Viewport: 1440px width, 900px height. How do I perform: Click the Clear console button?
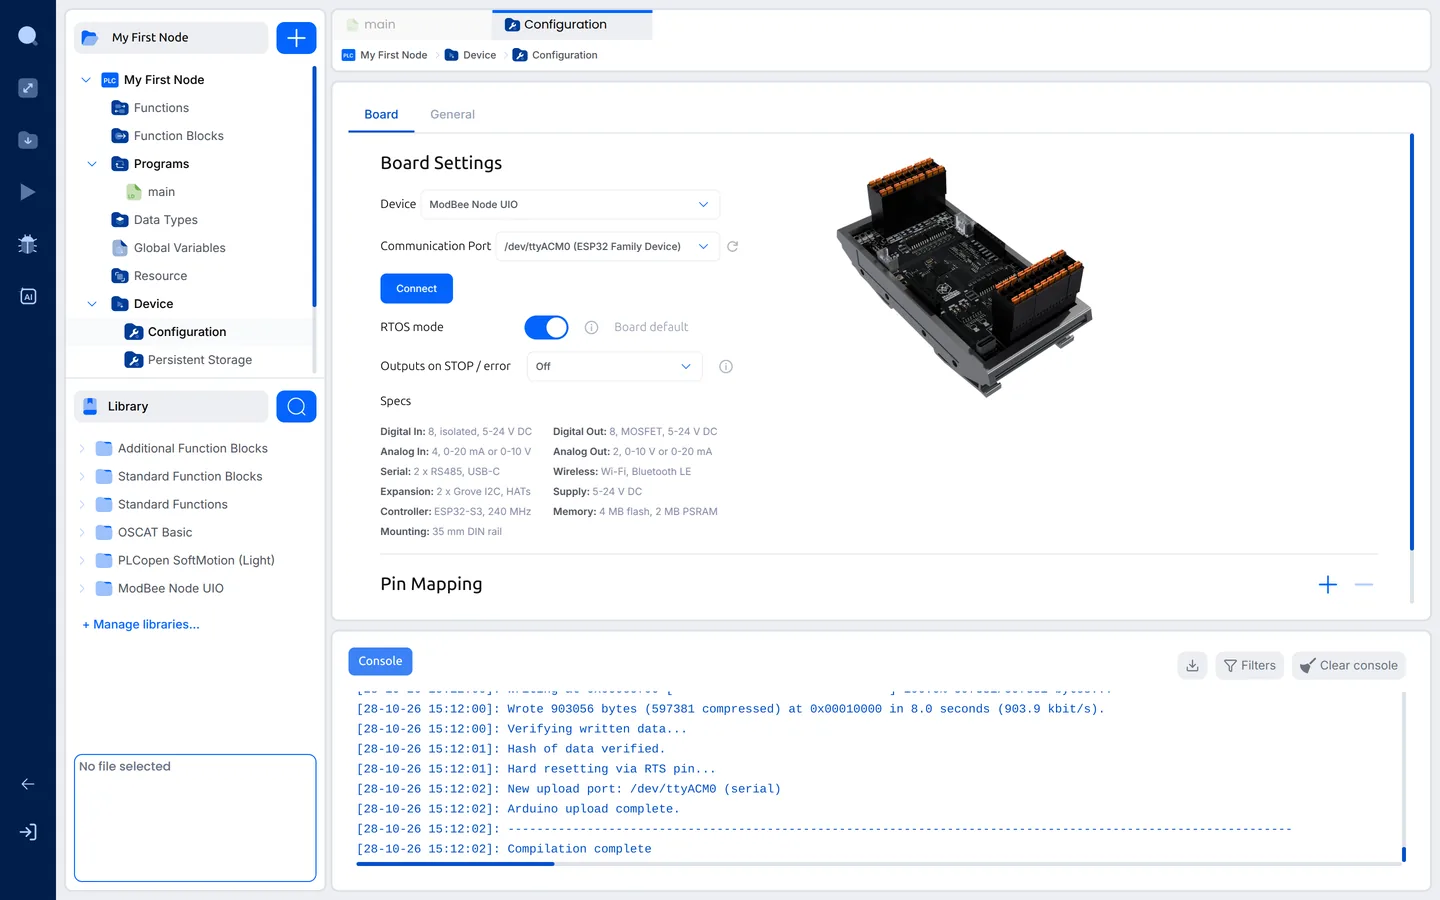[x=1348, y=665]
